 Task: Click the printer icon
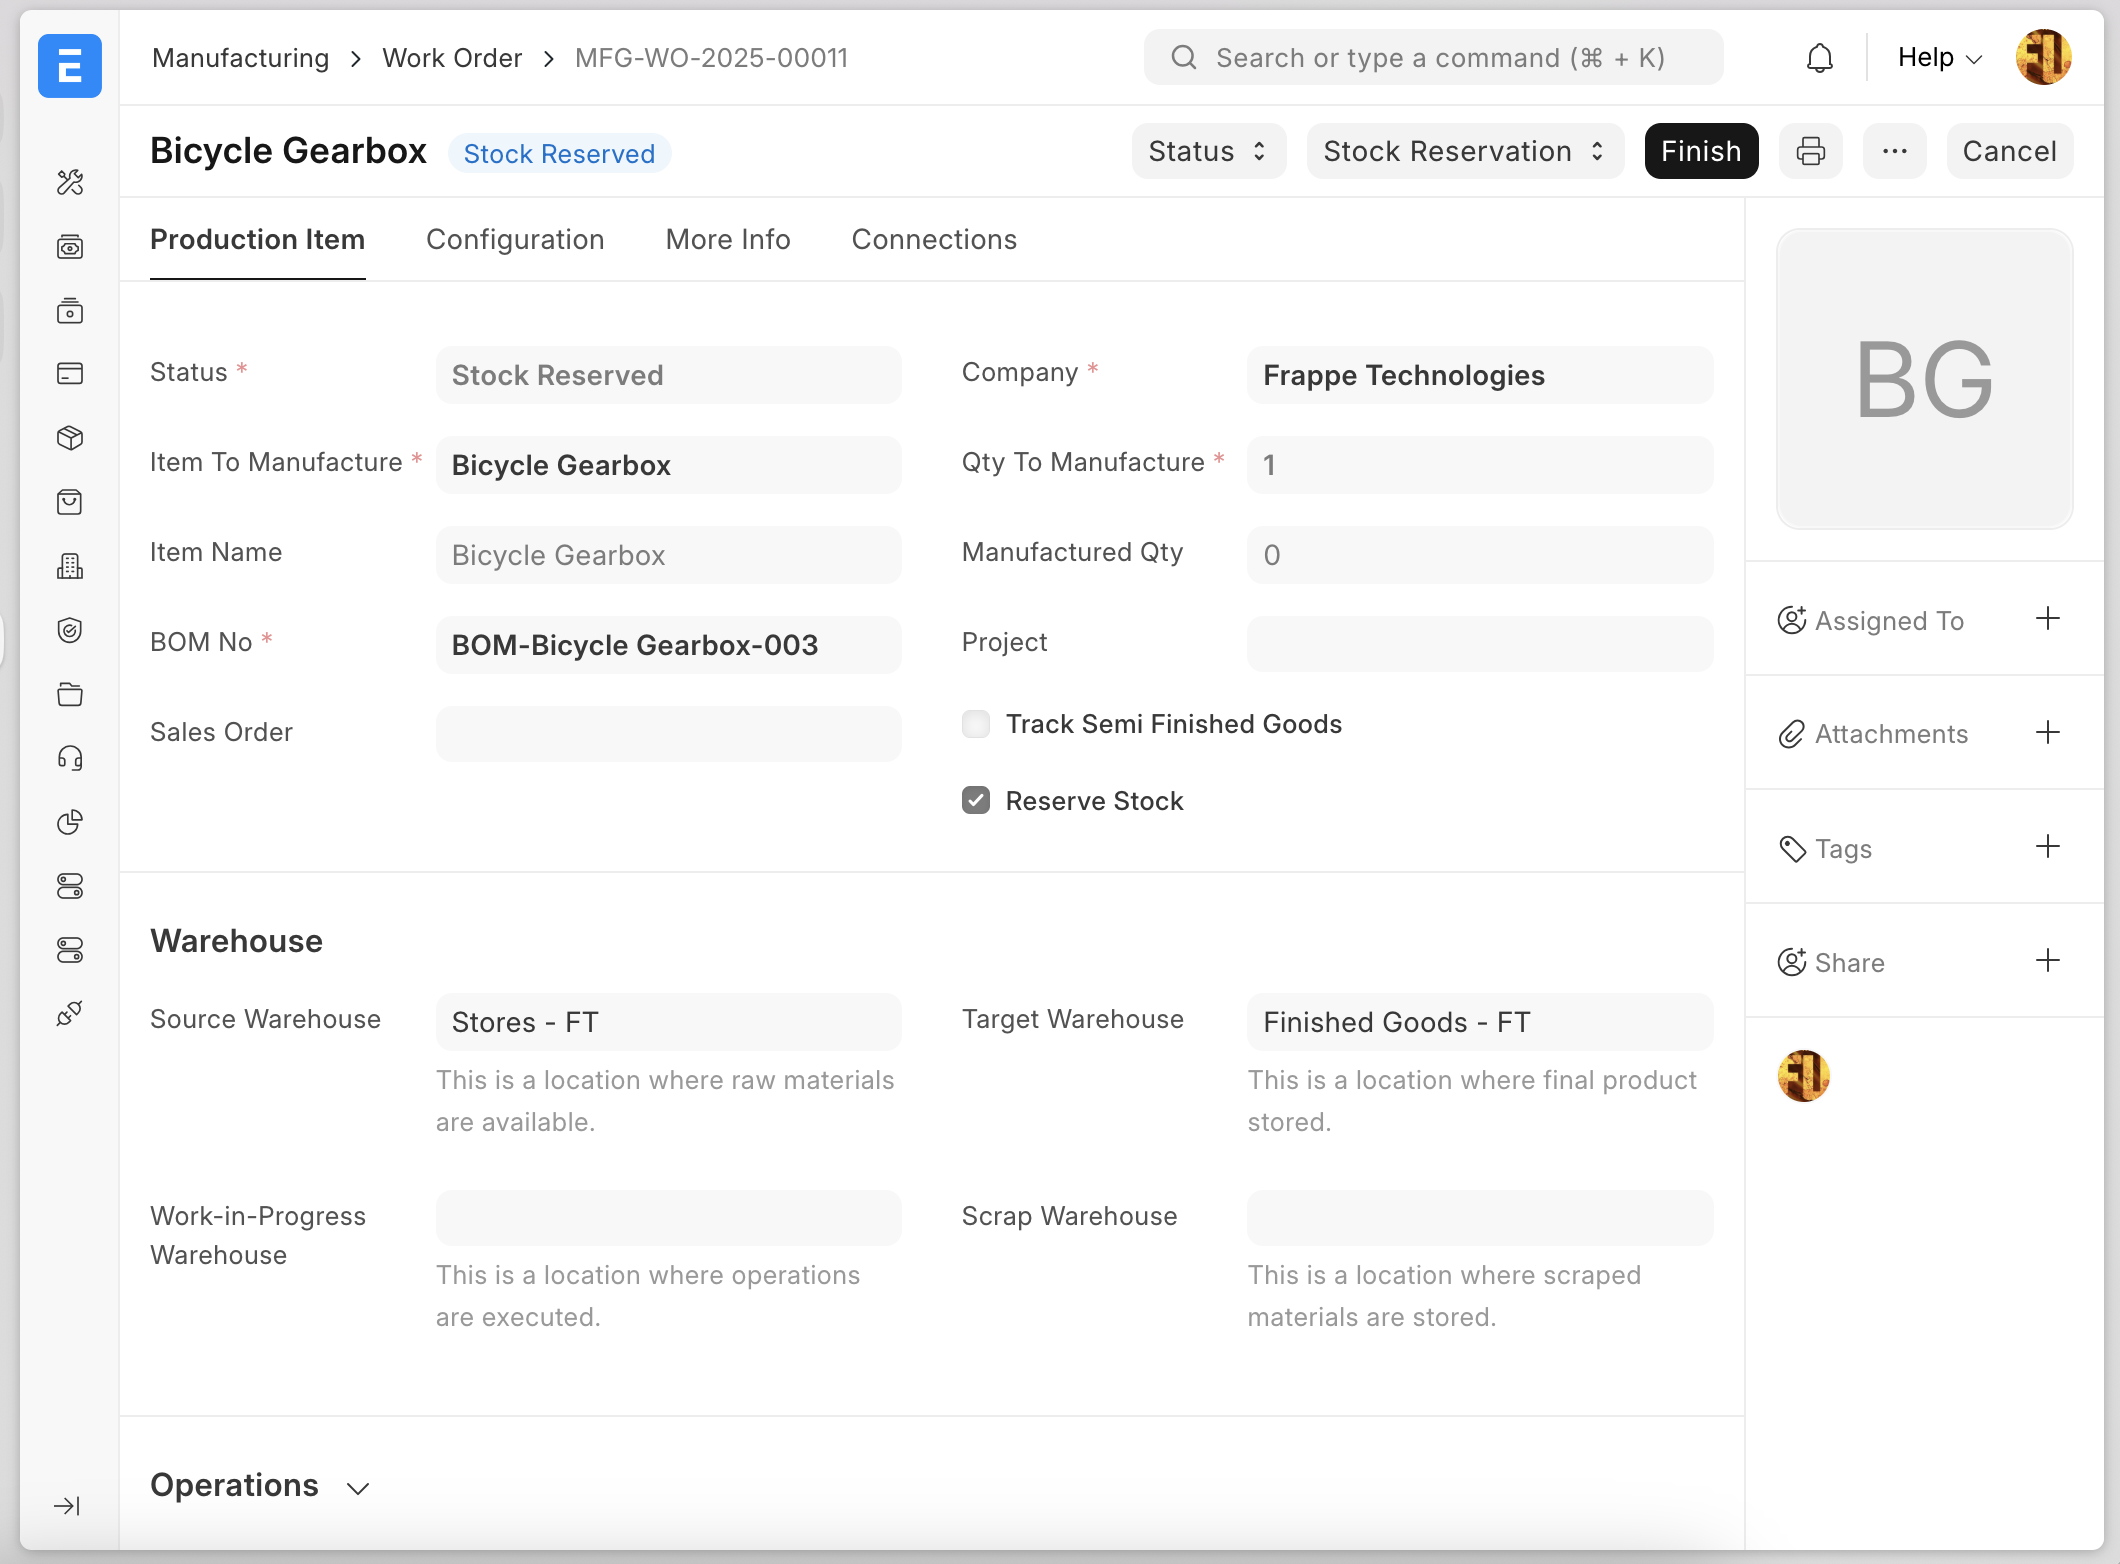point(1810,151)
